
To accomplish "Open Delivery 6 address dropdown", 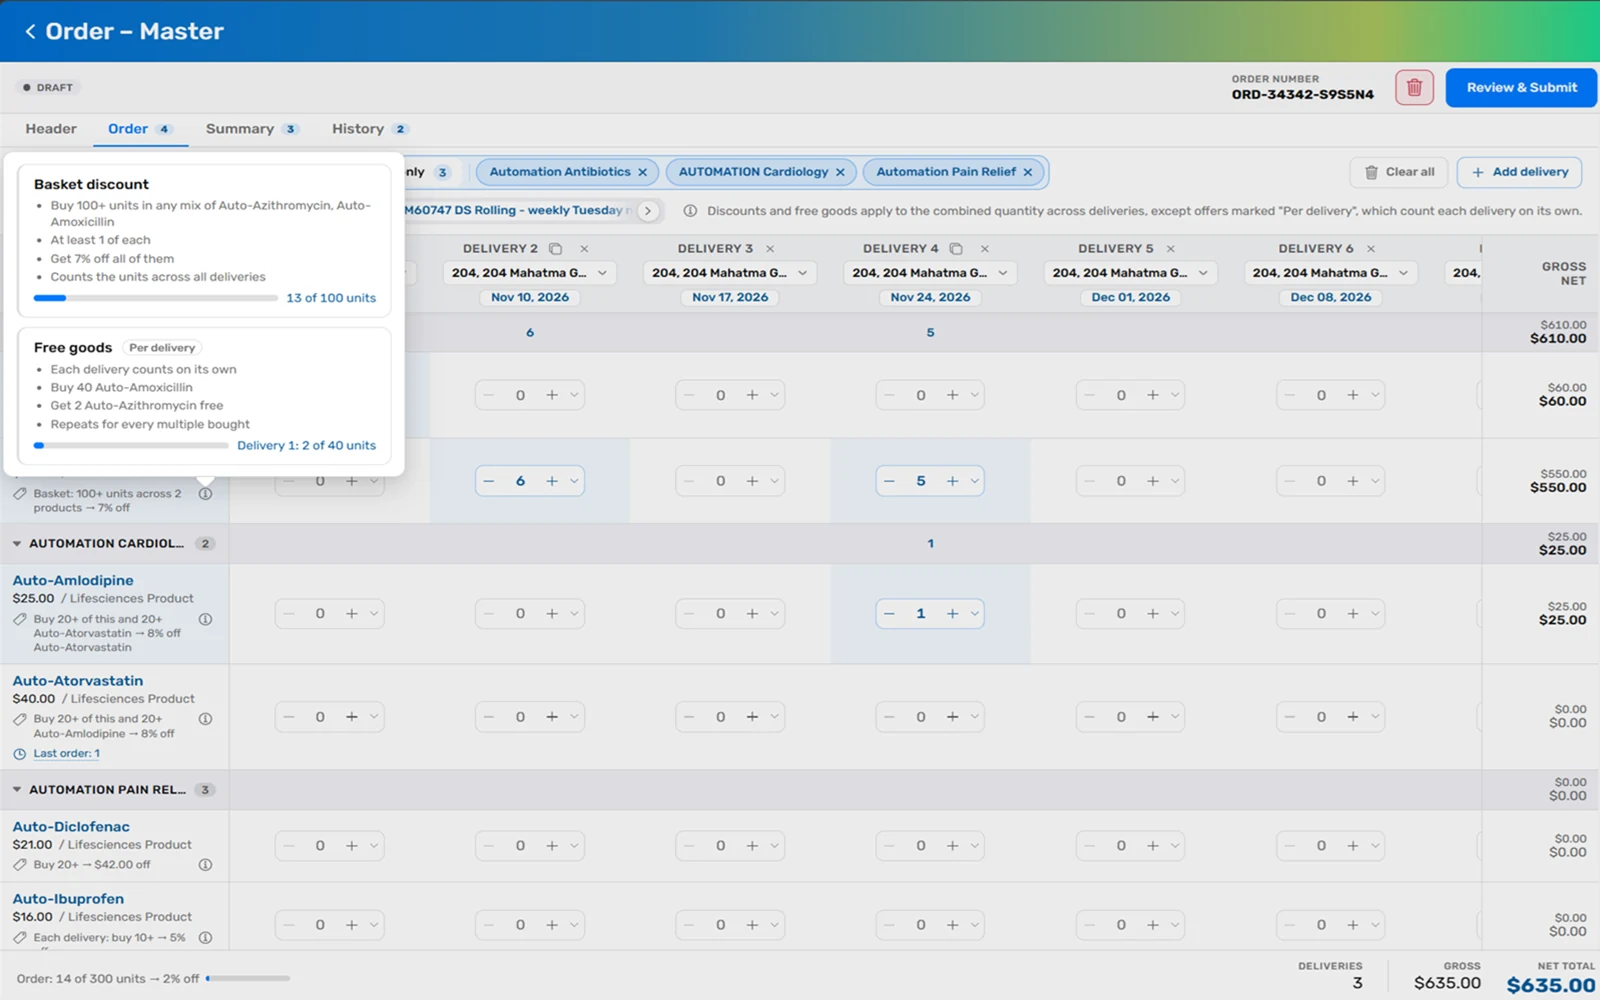I will point(1331,273).
